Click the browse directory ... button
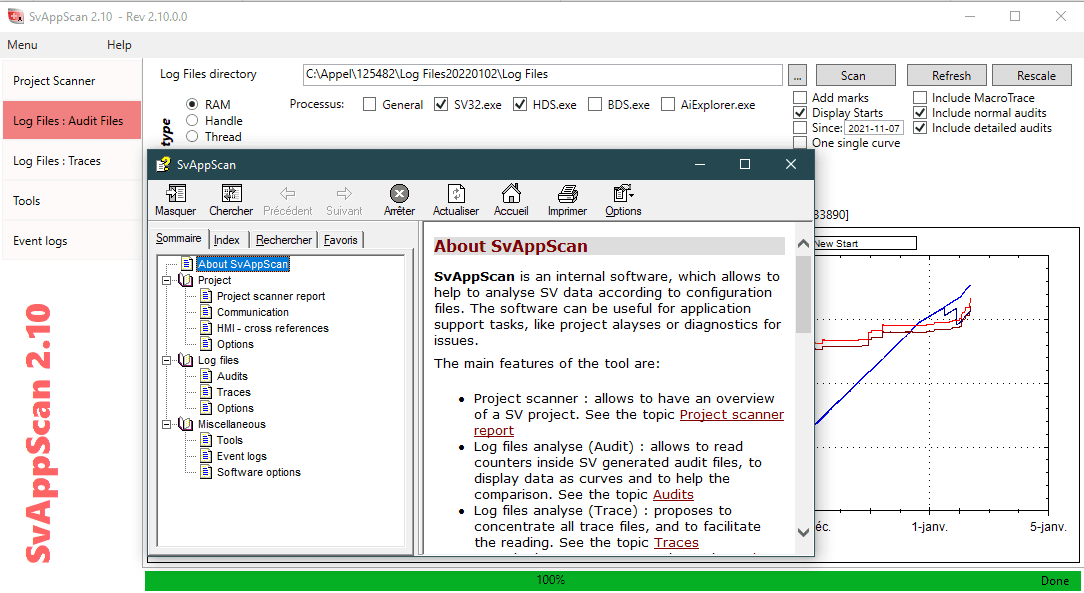This screenshot has height=593, width=1084. (797, 75)
